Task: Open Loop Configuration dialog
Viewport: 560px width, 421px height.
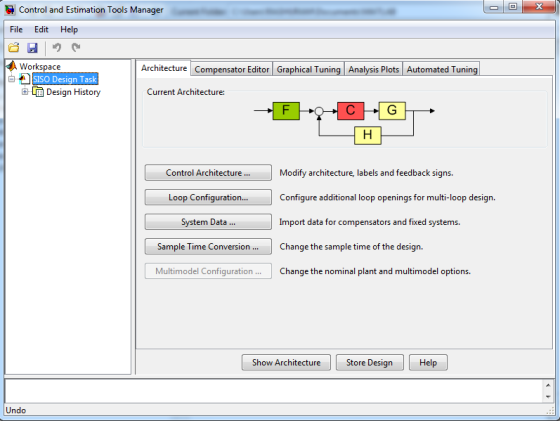Action: point(208,197)
